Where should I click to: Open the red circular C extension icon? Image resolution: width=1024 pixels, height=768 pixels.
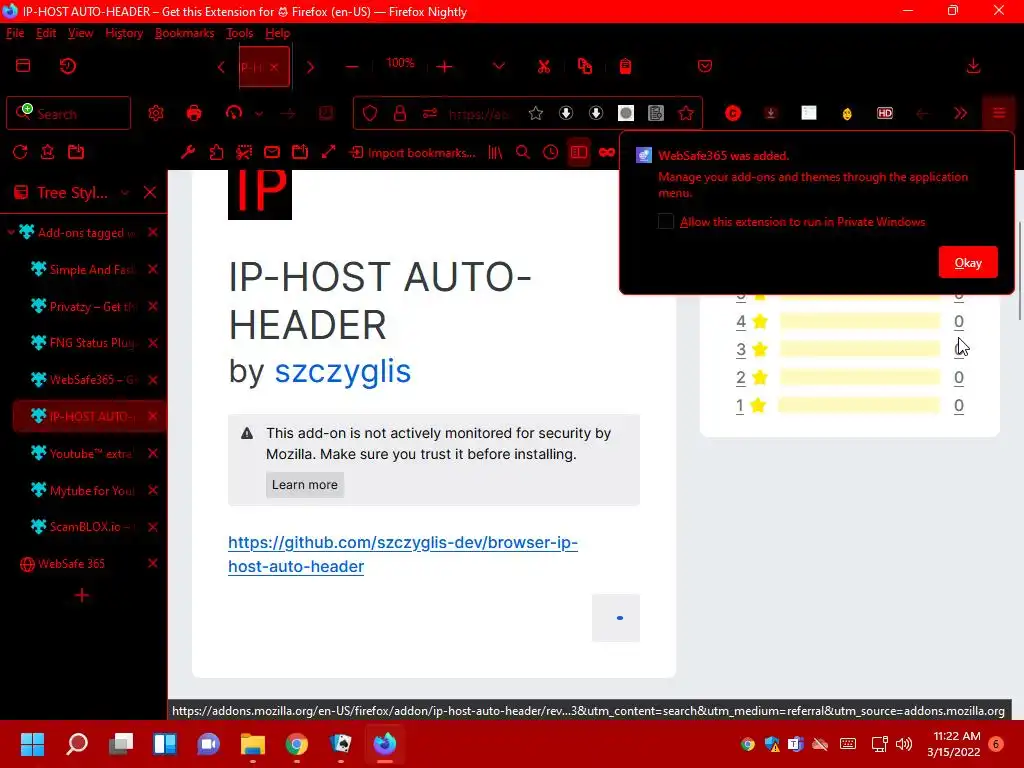point(733,114)
